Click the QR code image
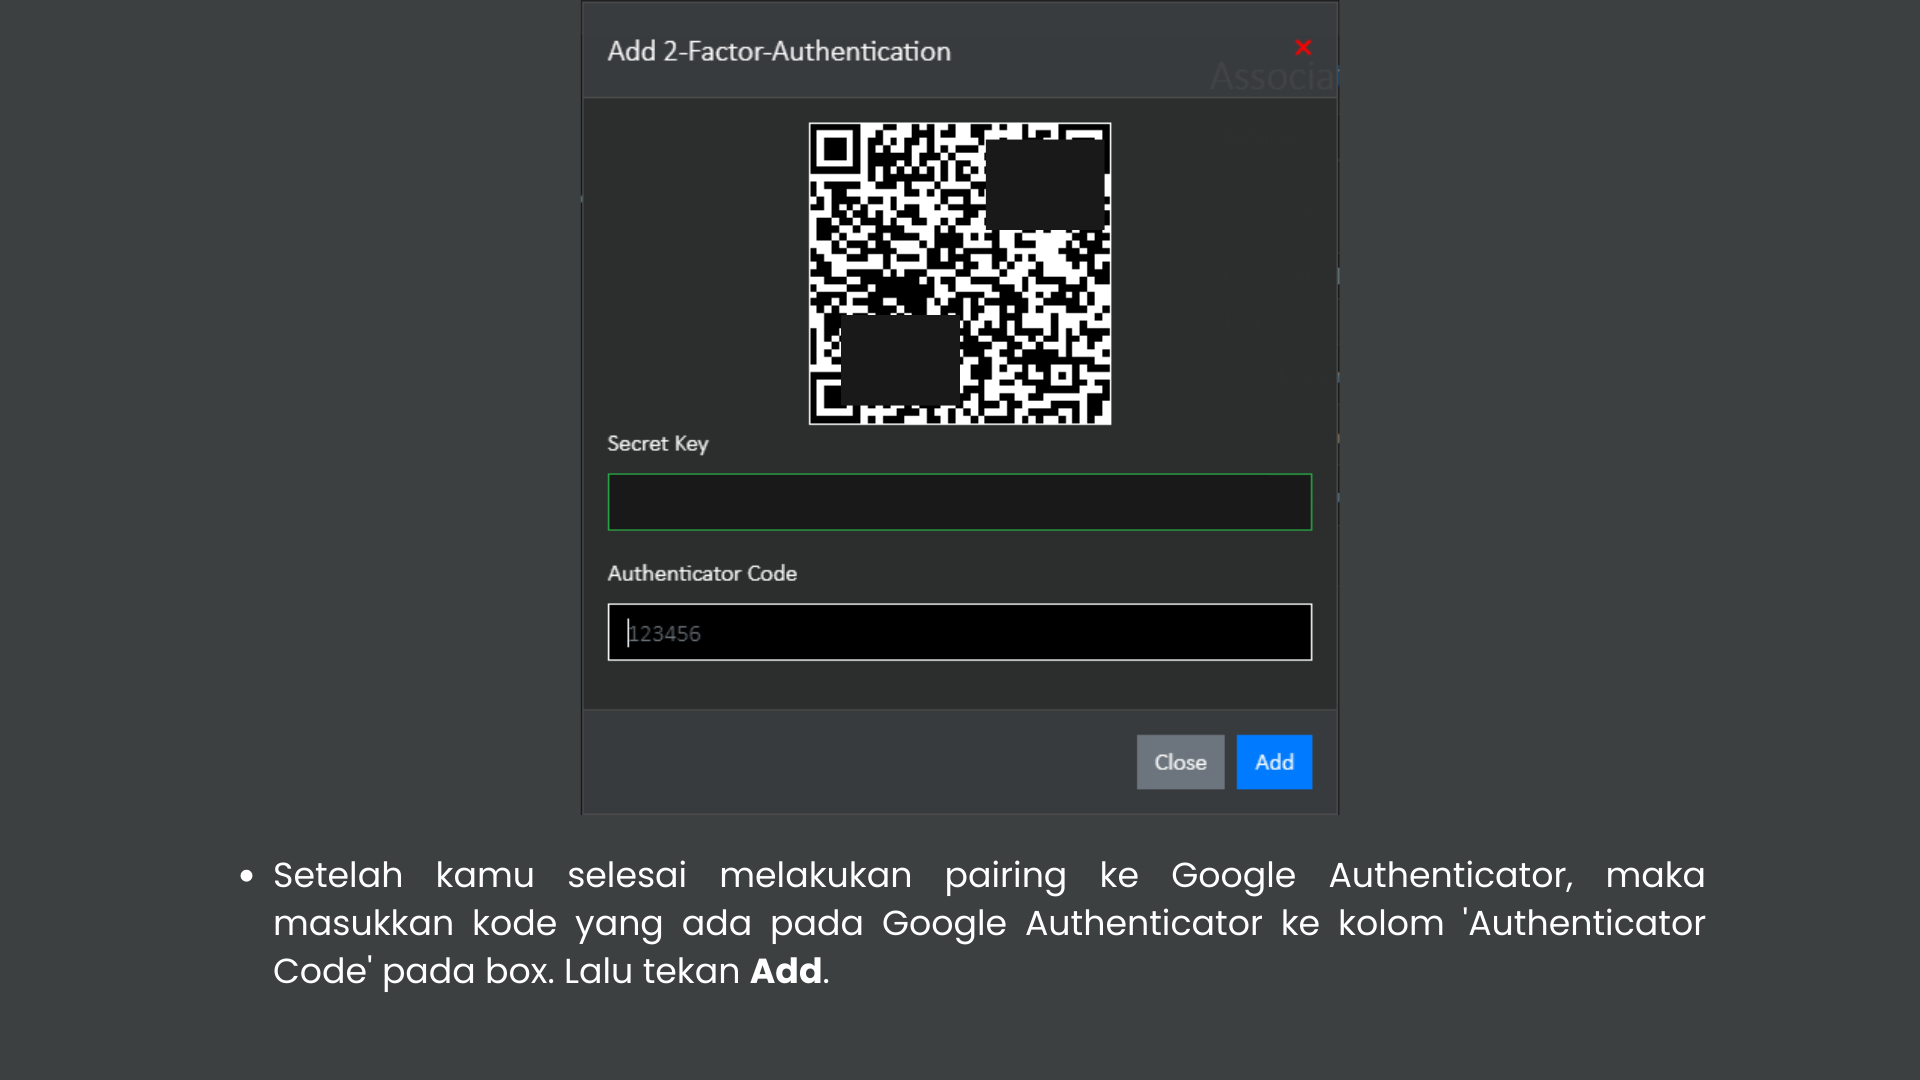1920x1080 pixels. (x=960, y=274)
